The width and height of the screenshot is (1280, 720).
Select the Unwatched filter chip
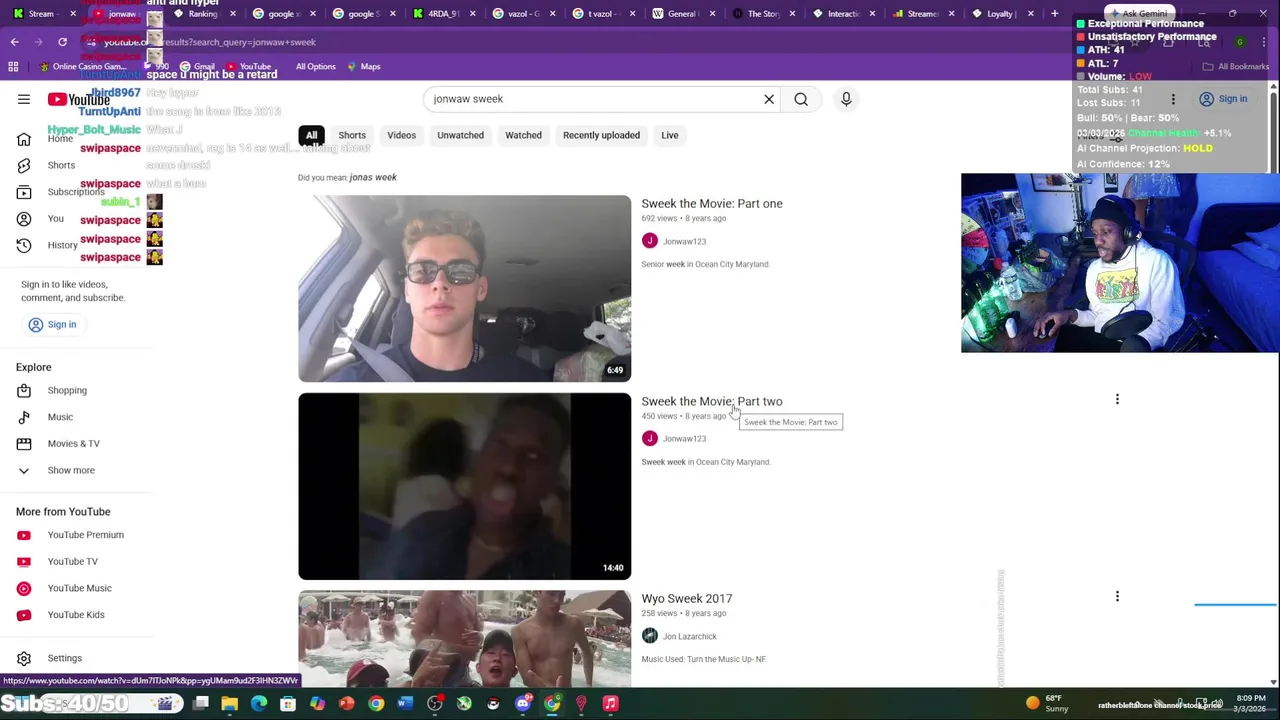[460, 135]
